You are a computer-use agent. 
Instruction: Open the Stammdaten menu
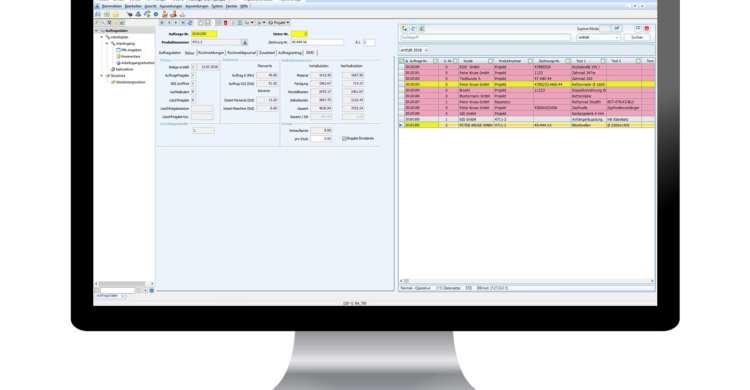pyautogui.click(x=111, y=6)
